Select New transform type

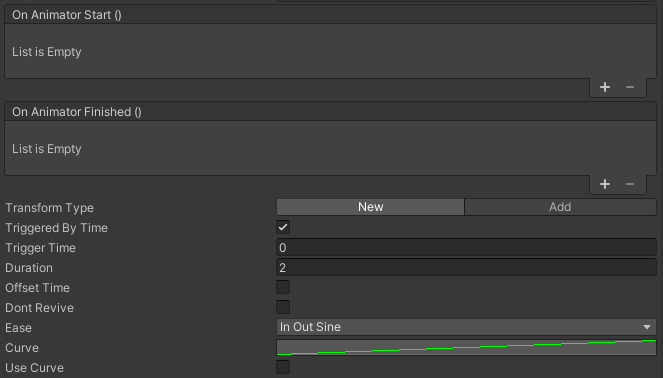click(x=370, y=207)
